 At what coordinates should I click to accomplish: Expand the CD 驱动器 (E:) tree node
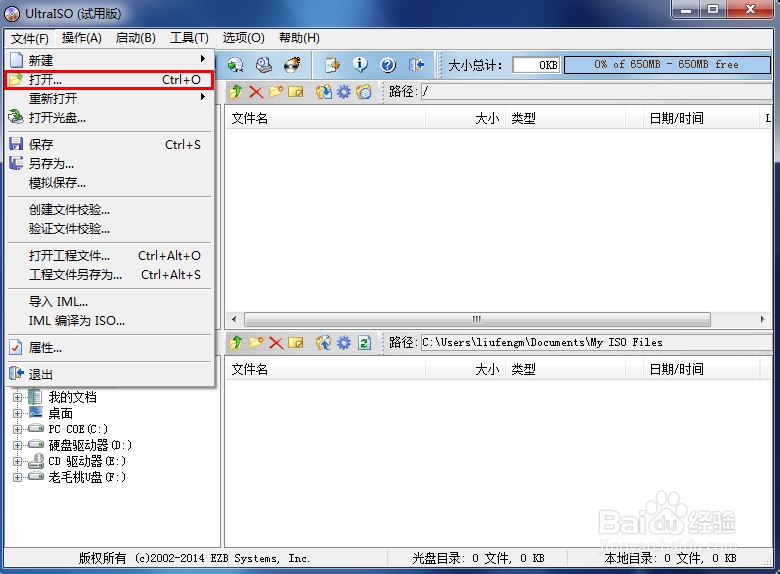click(x=17, y=461)
